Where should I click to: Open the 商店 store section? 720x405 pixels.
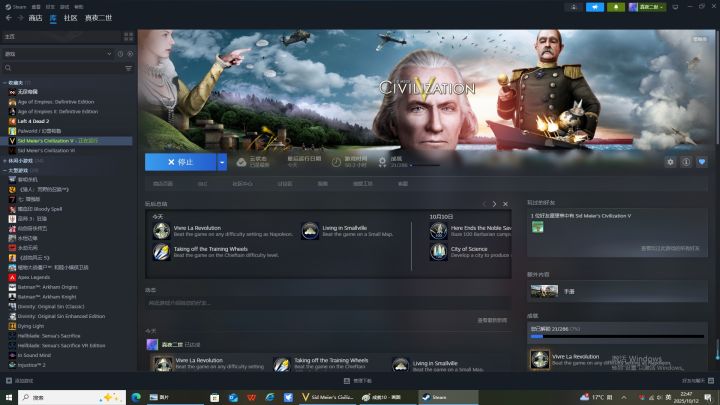tap(35, 18)
